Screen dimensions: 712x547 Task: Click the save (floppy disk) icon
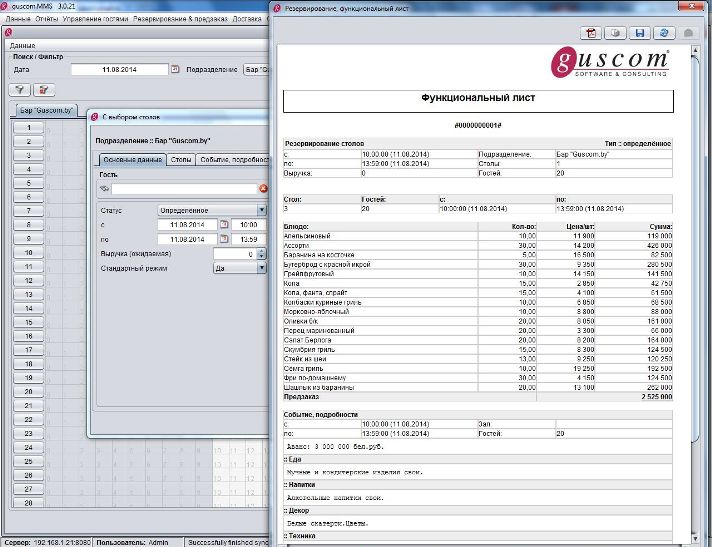click(640, 33)
